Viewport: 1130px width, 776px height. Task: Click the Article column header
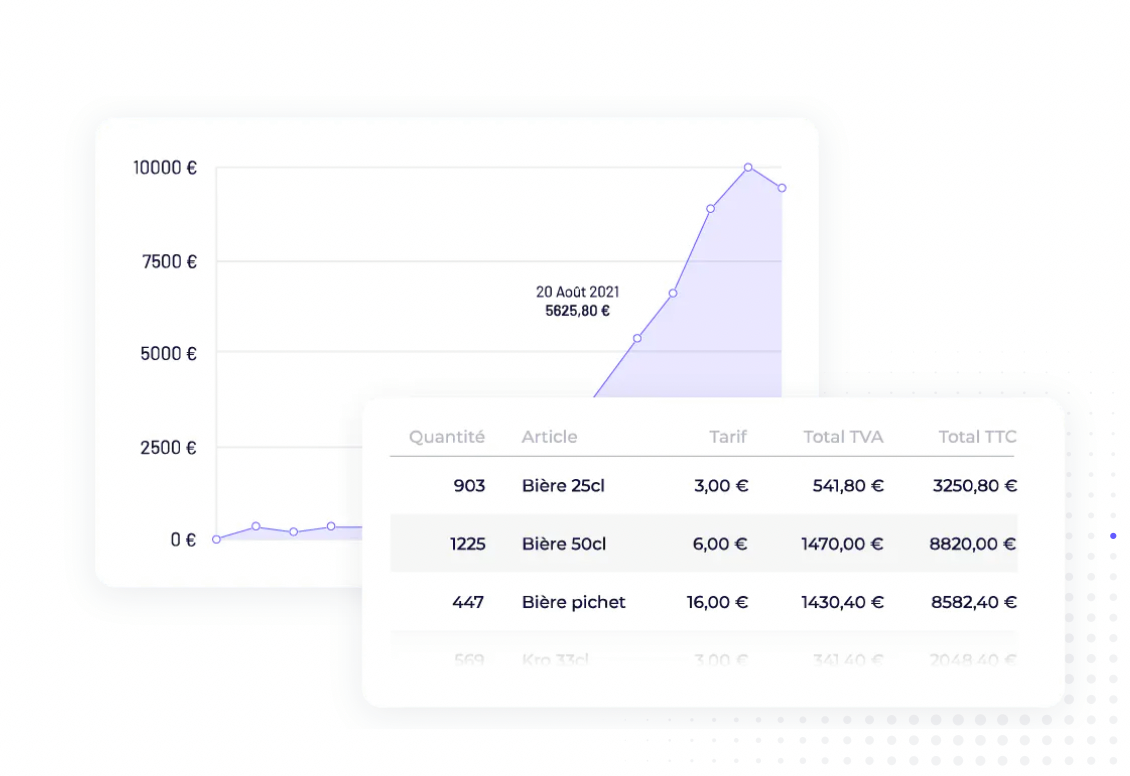point(549,437)
